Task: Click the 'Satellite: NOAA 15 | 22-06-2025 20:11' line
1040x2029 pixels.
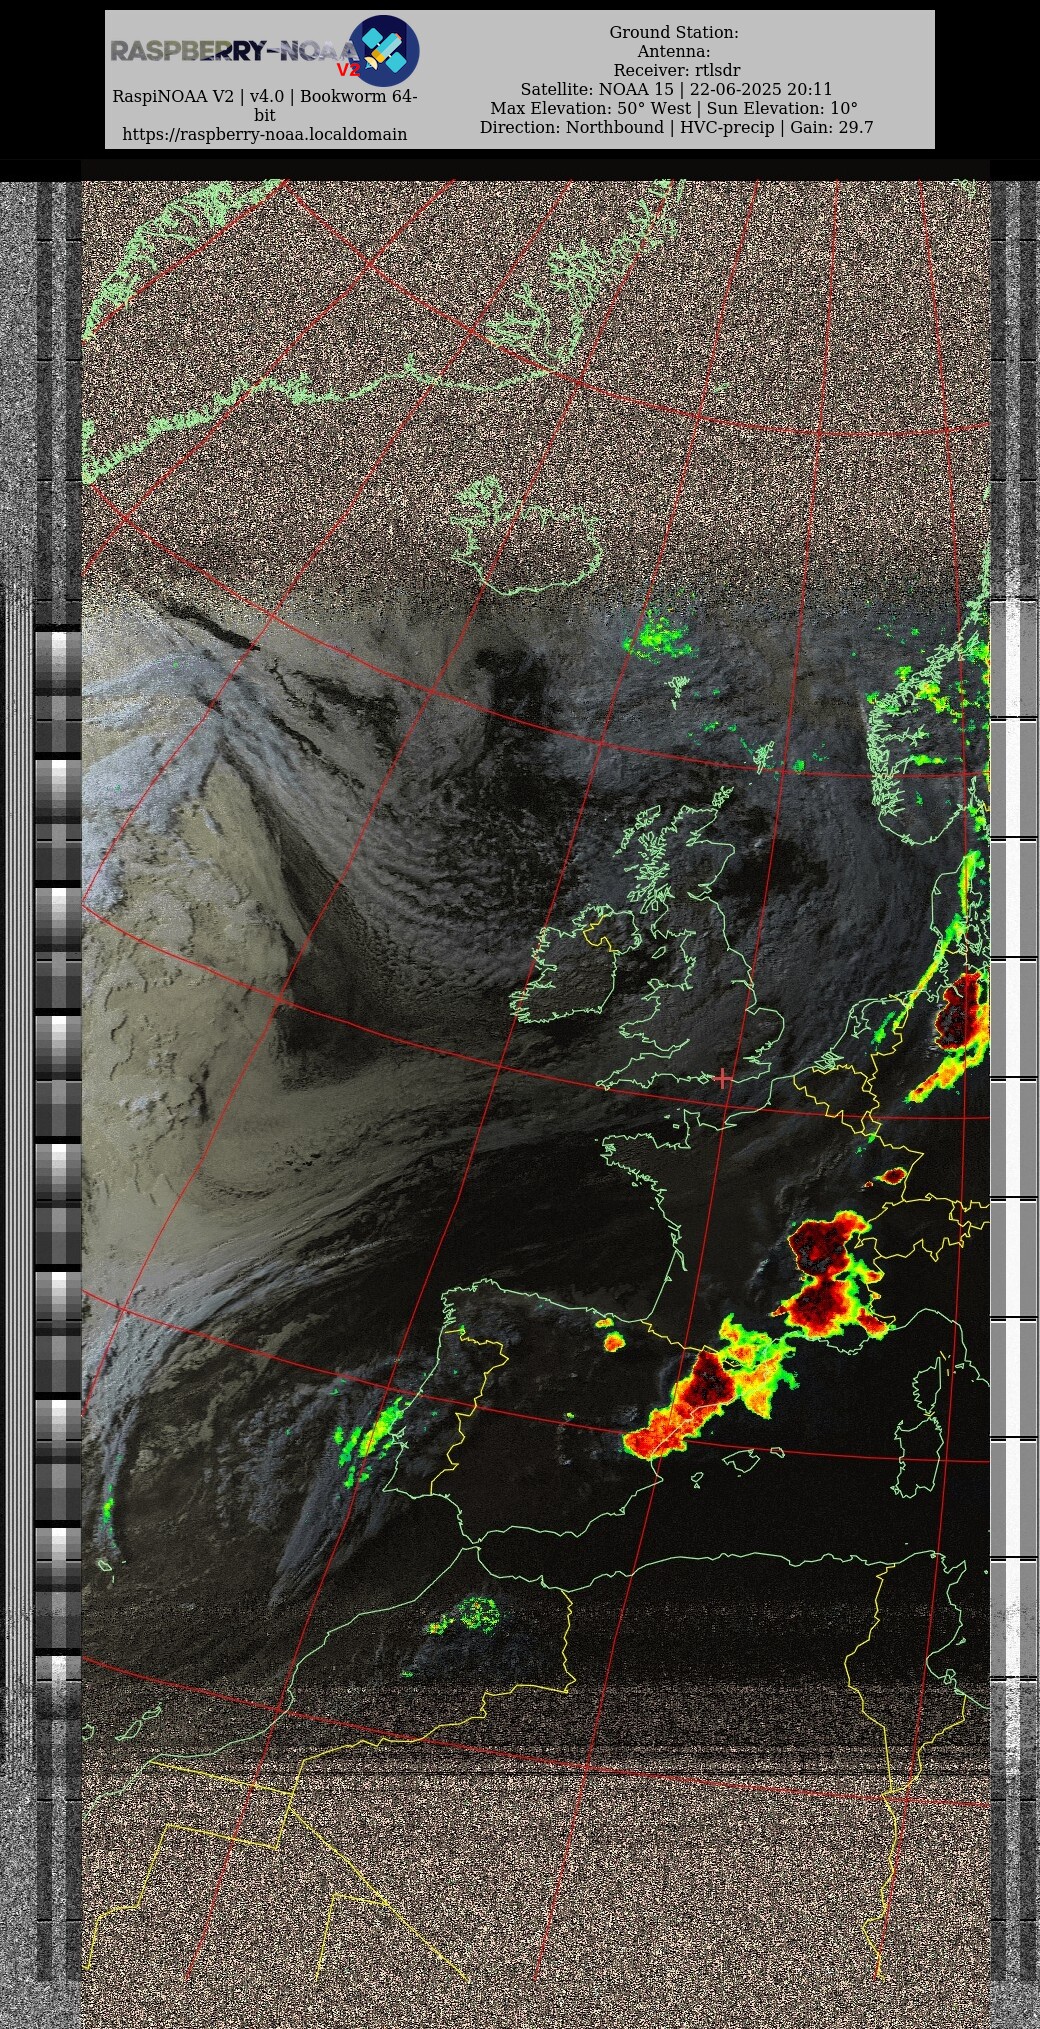Action: click(x=676, y=89)
